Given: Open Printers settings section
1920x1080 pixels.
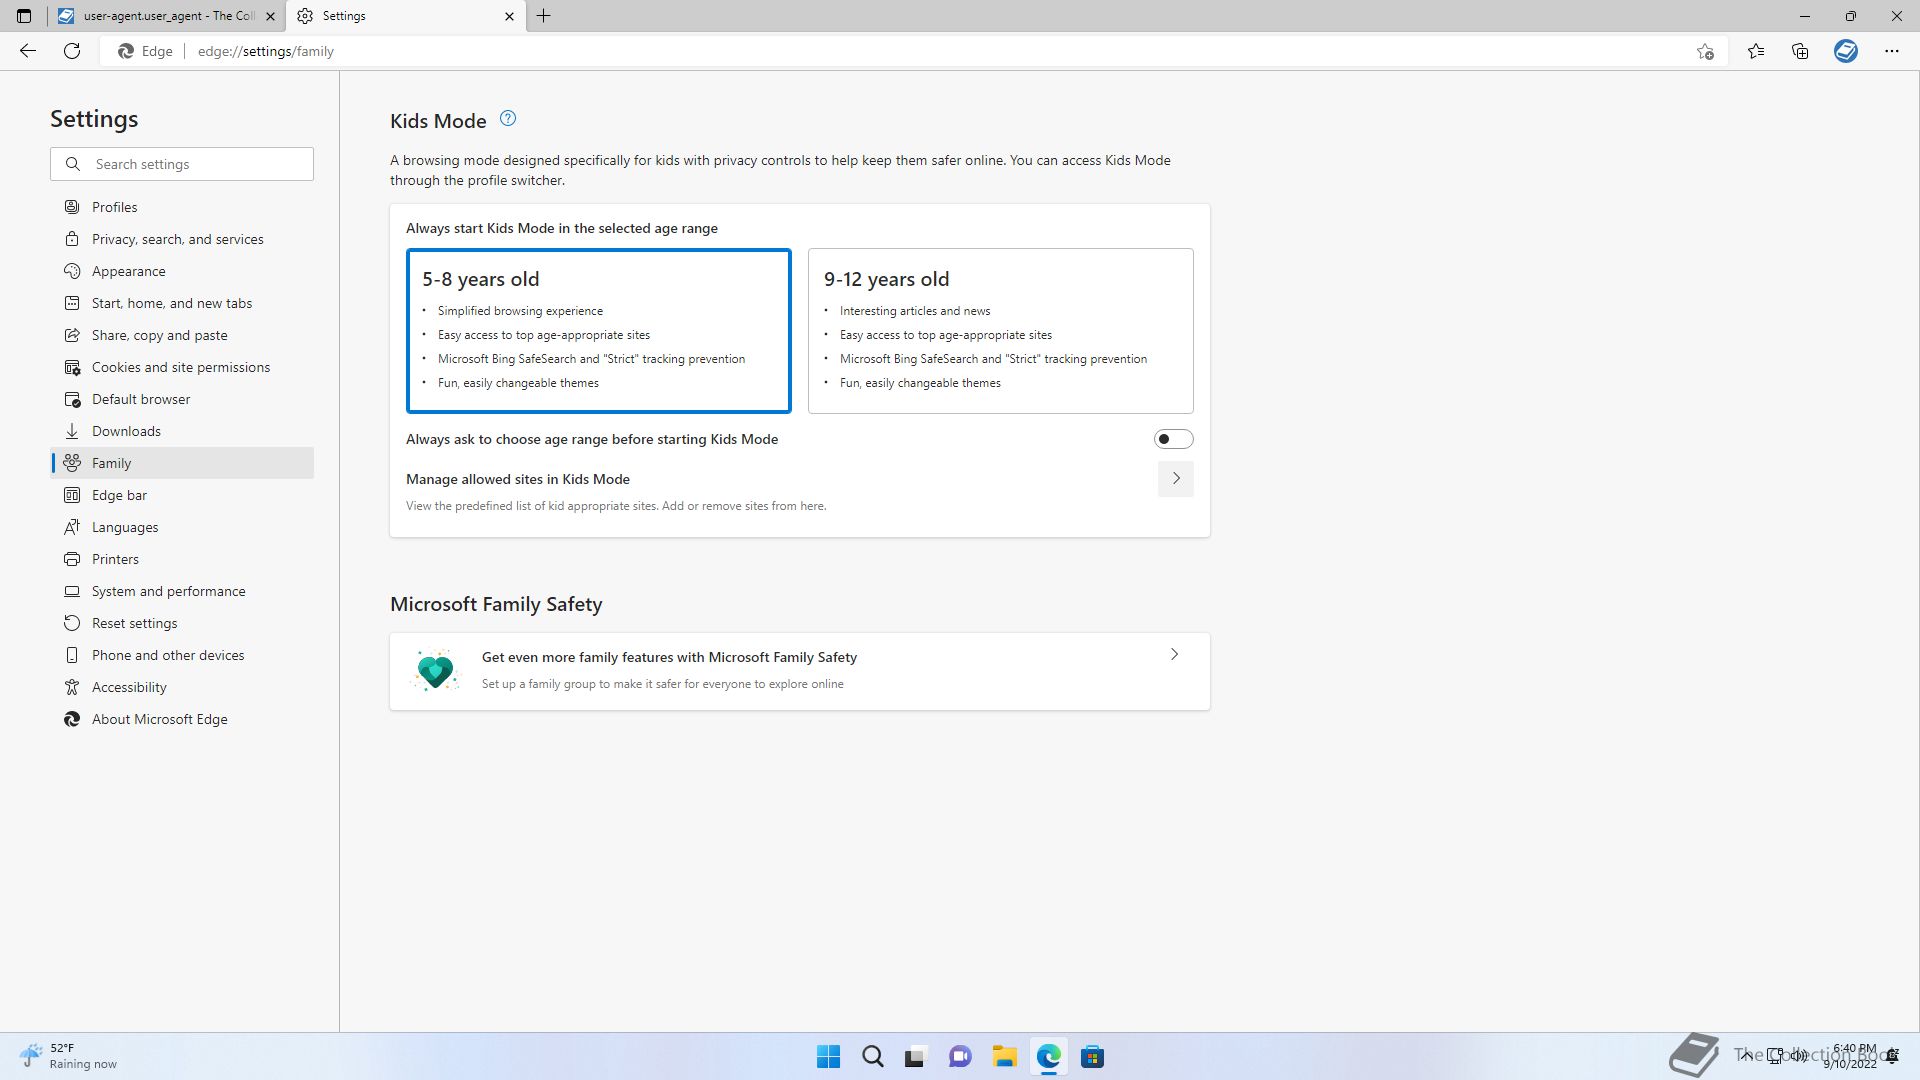Looking at the screenshot, I should click(x=182, y=559).
